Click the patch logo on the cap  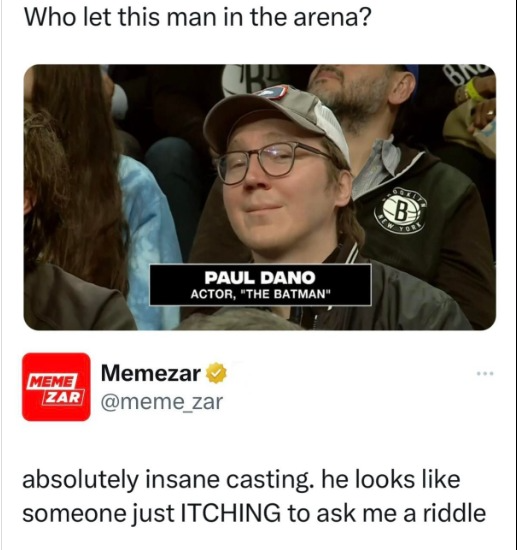tap(274, 93)
